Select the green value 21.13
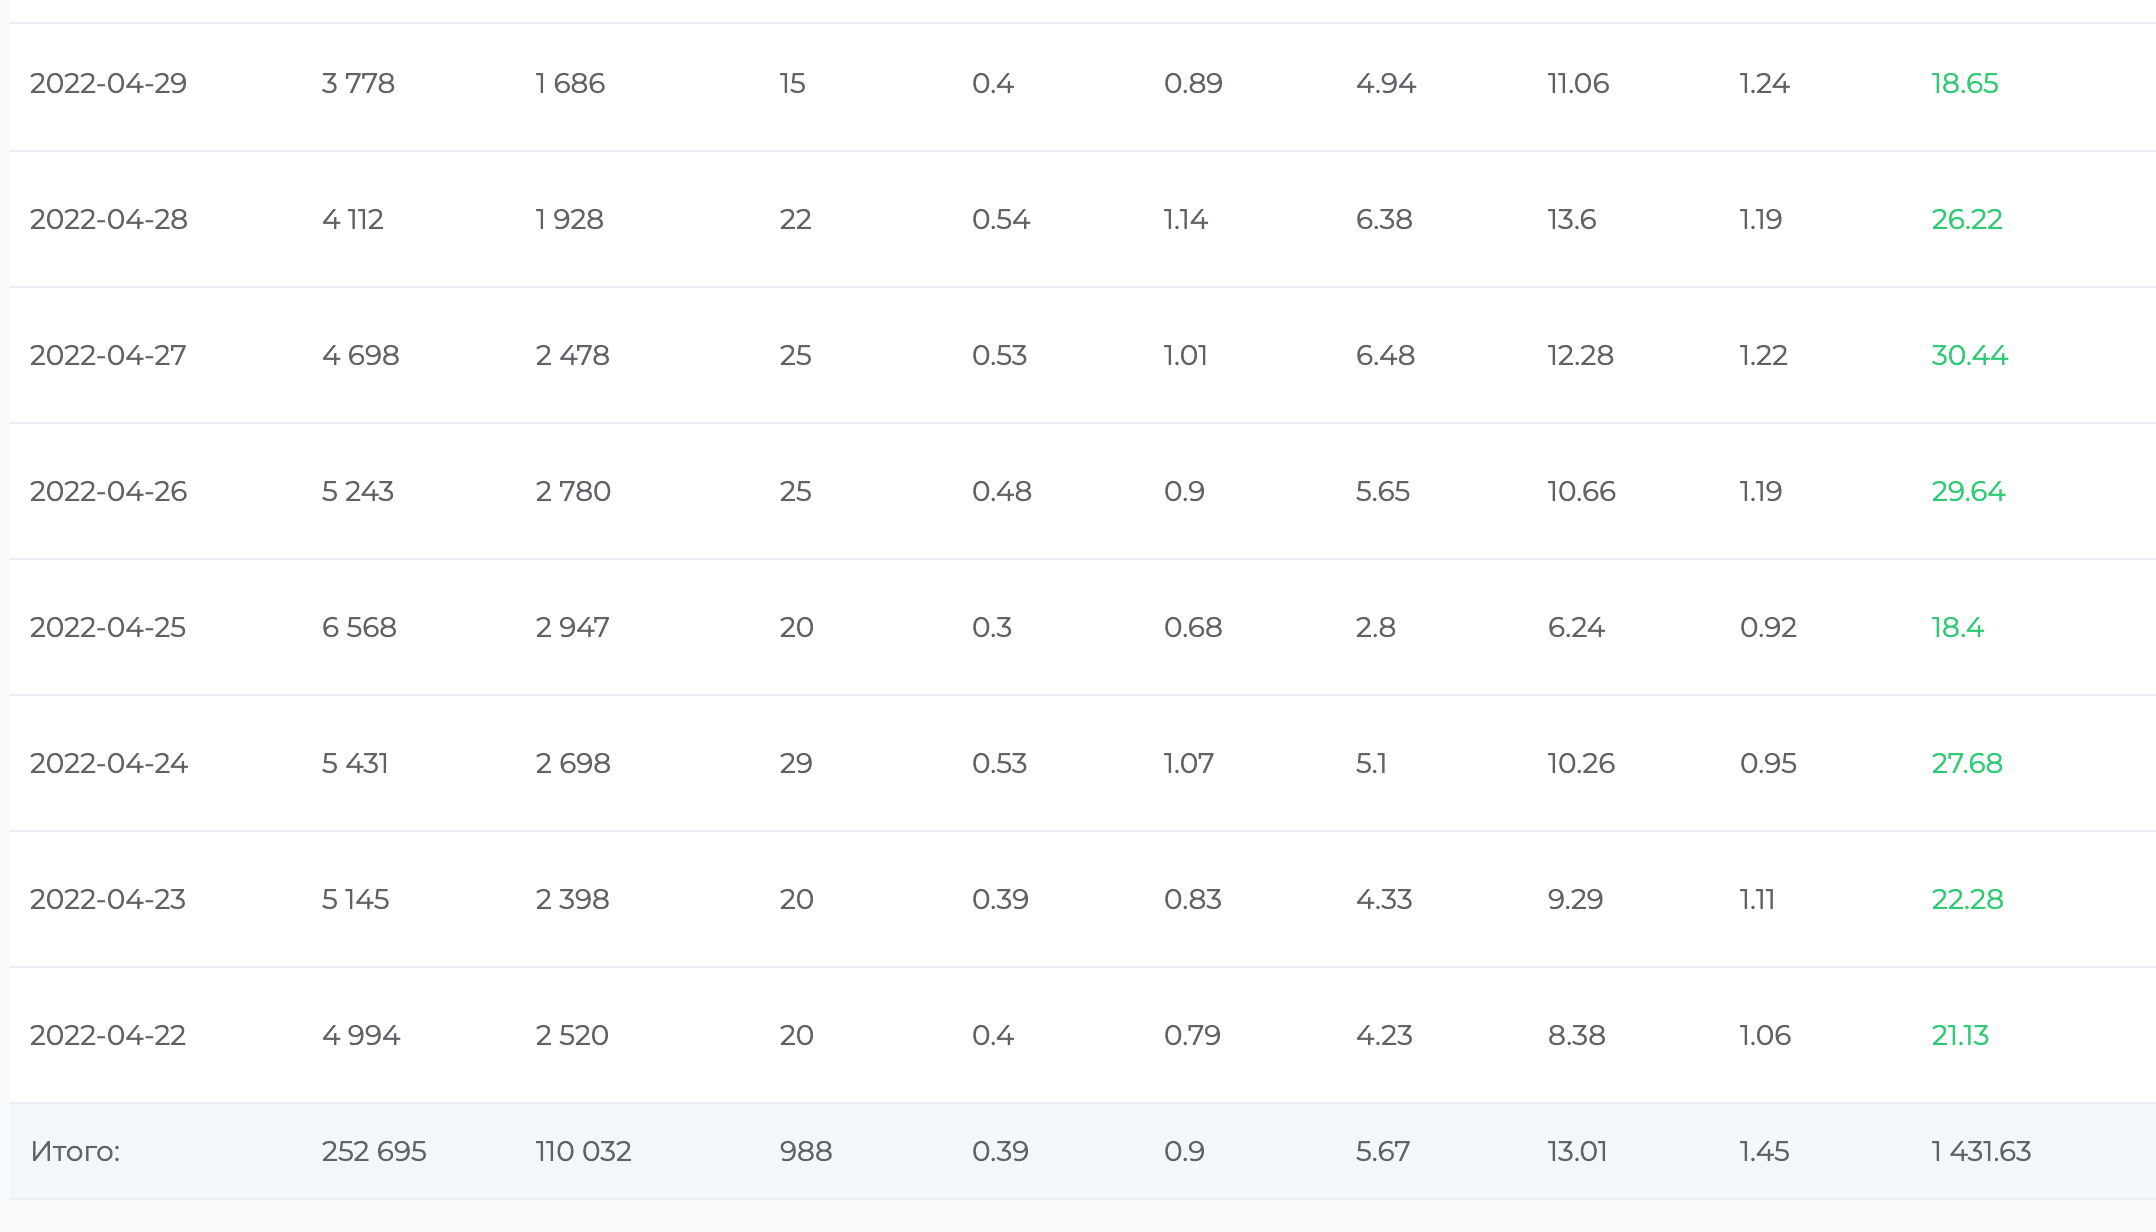 click(1959, 1035)
